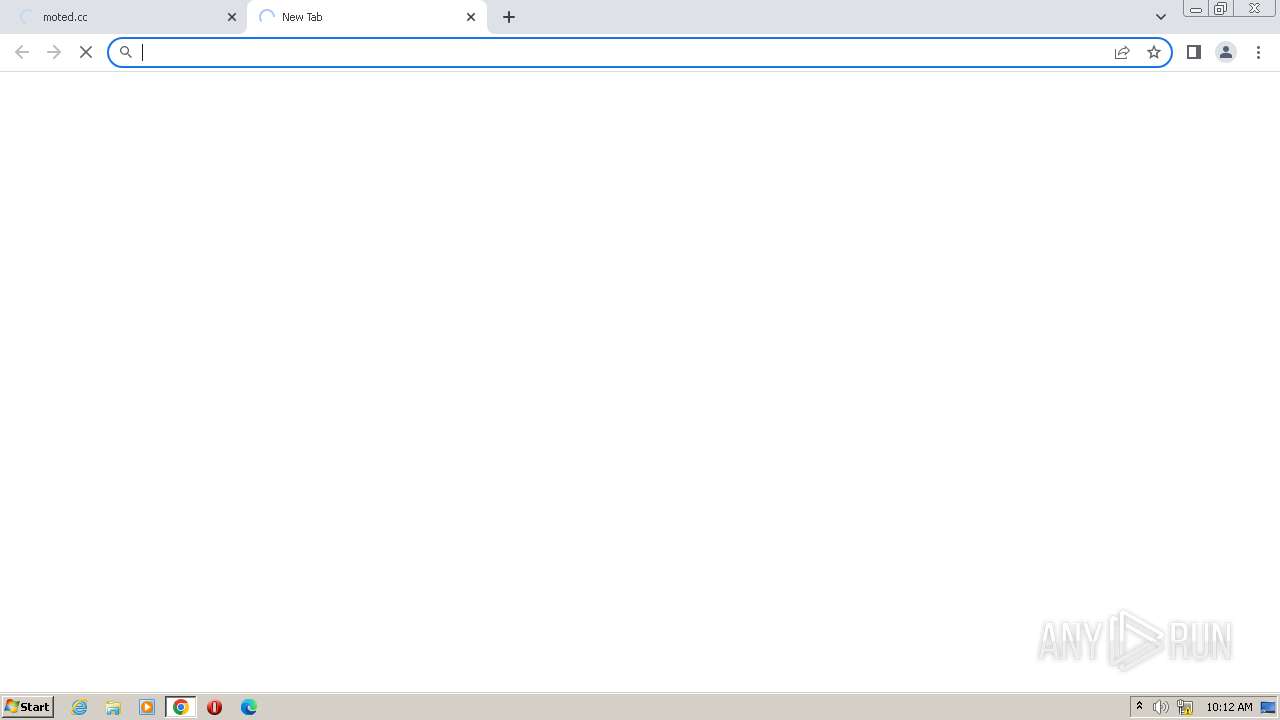Bookmark this tab with star icon
This screenshot has height=720, width=1280.
point(1154,52)
